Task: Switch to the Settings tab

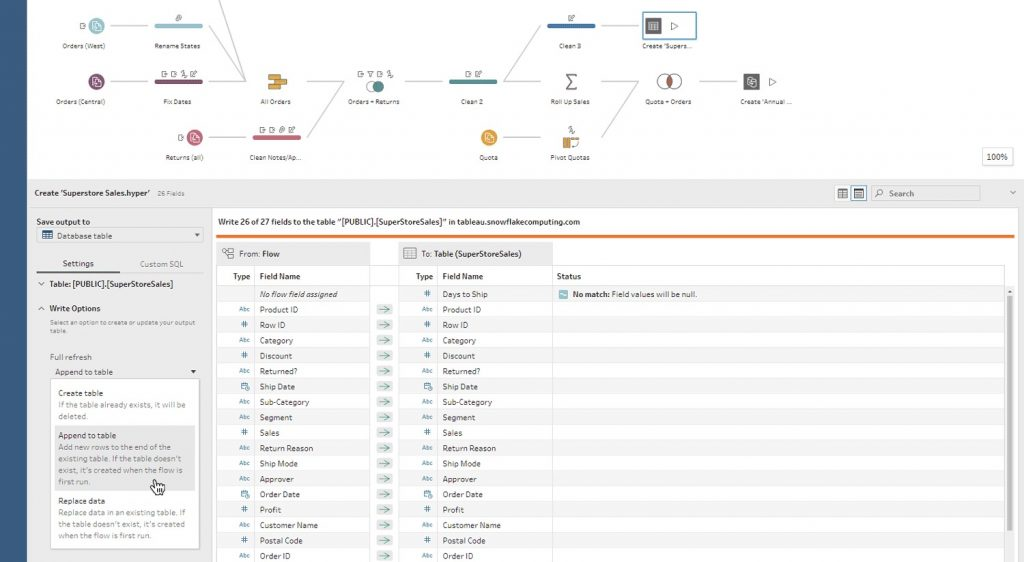Action: (x=78, y=264)
